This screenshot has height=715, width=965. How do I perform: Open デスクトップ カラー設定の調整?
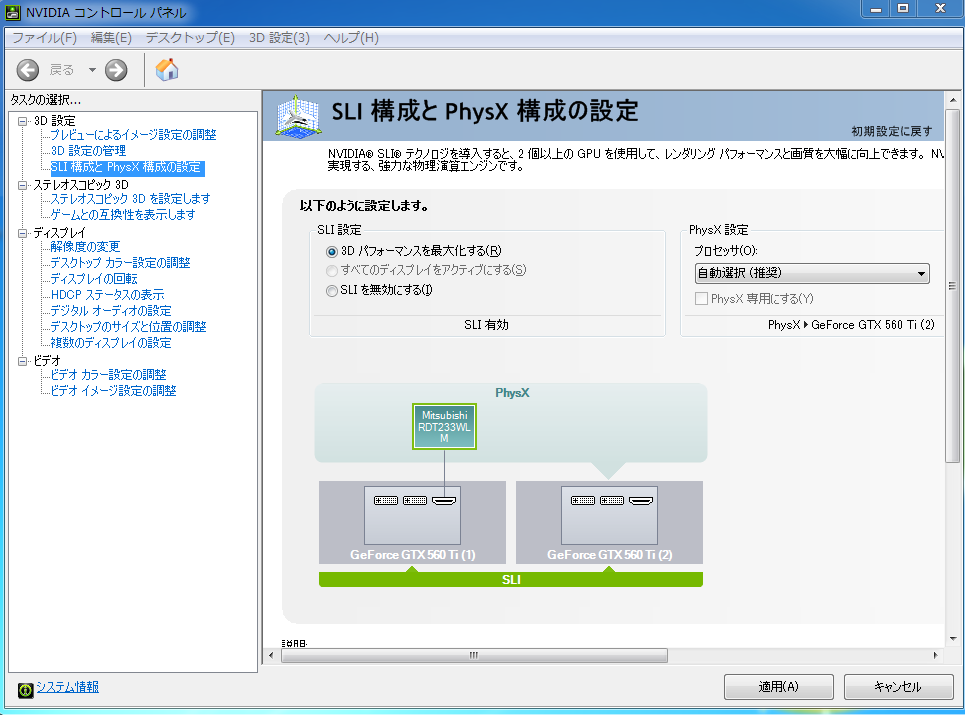point(120,263)
